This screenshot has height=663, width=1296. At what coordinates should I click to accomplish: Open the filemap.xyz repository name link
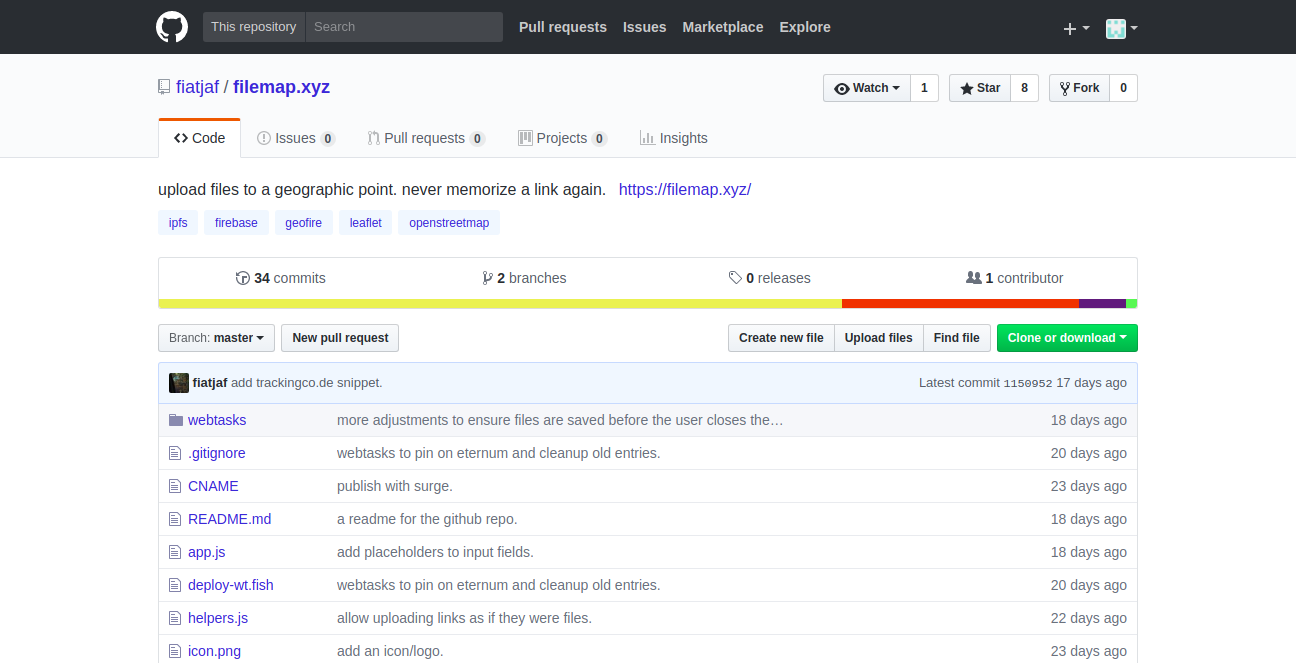[x=281, y=87]
